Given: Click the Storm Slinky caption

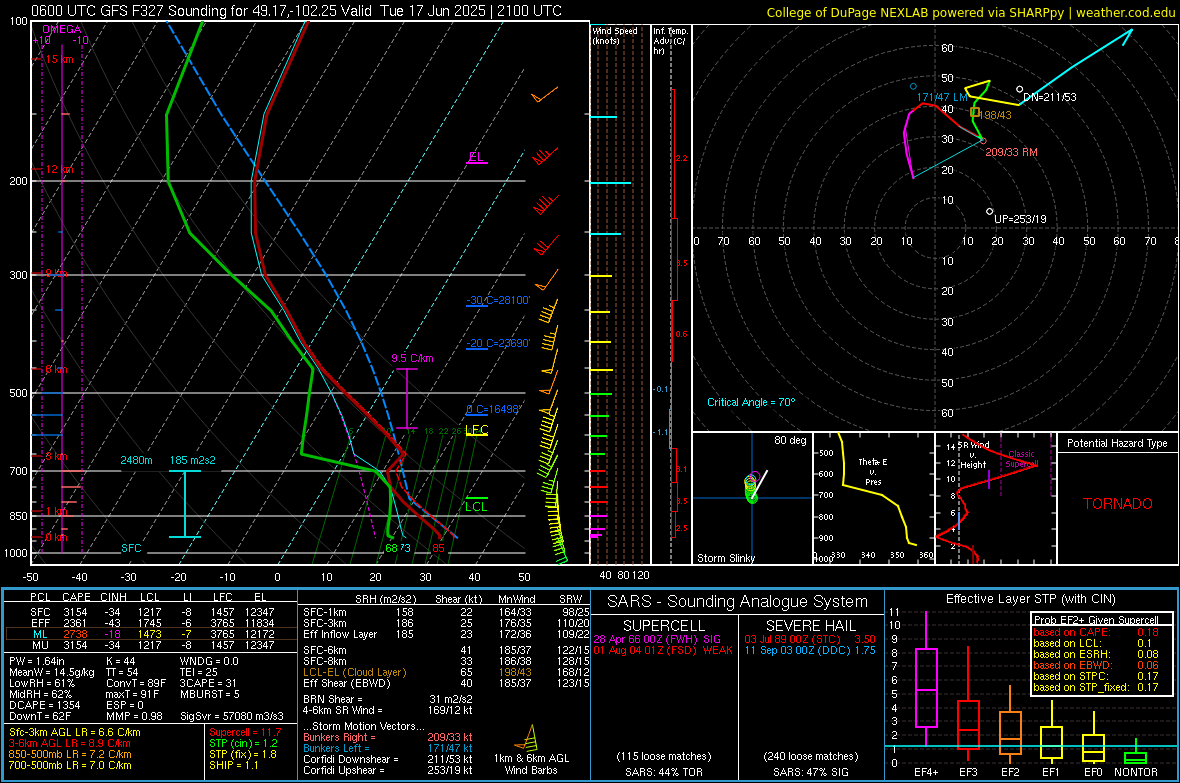Looking at the screenshot, I should 726,558.
